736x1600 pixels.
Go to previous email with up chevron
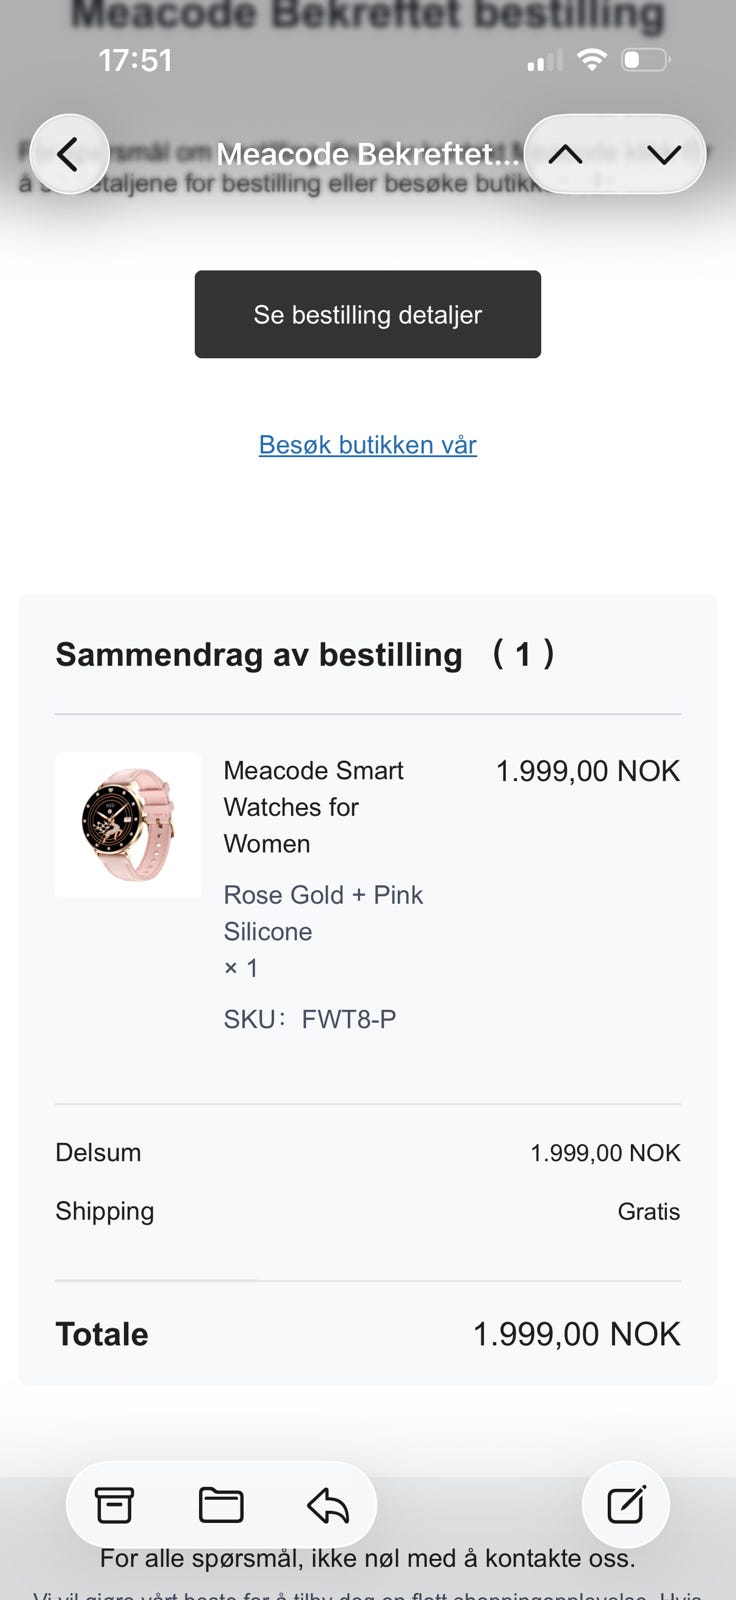coord(565,154)
